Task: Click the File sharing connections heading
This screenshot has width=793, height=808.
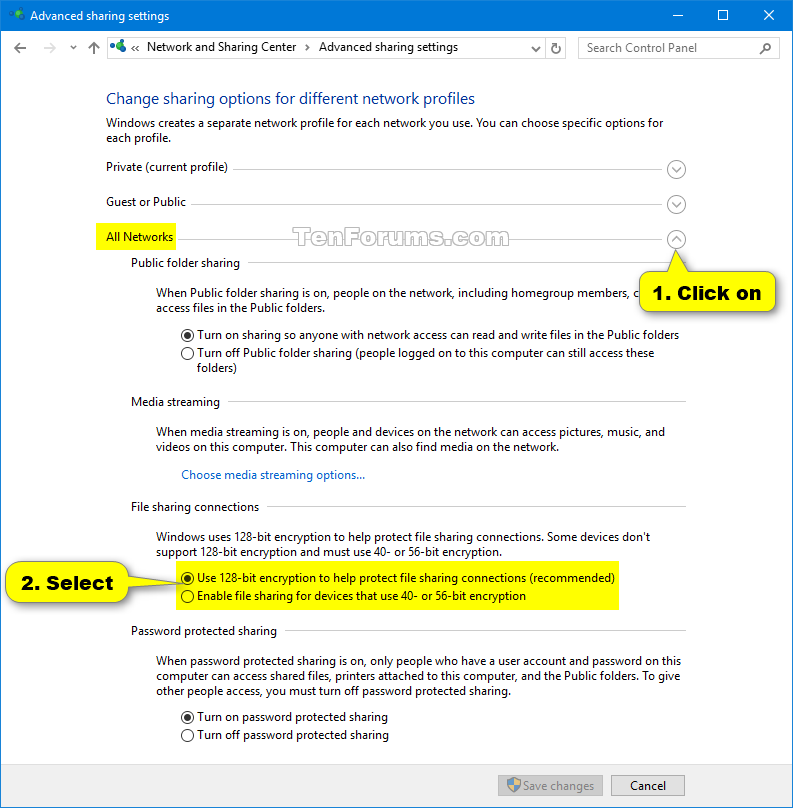Action: pos(195,507)
